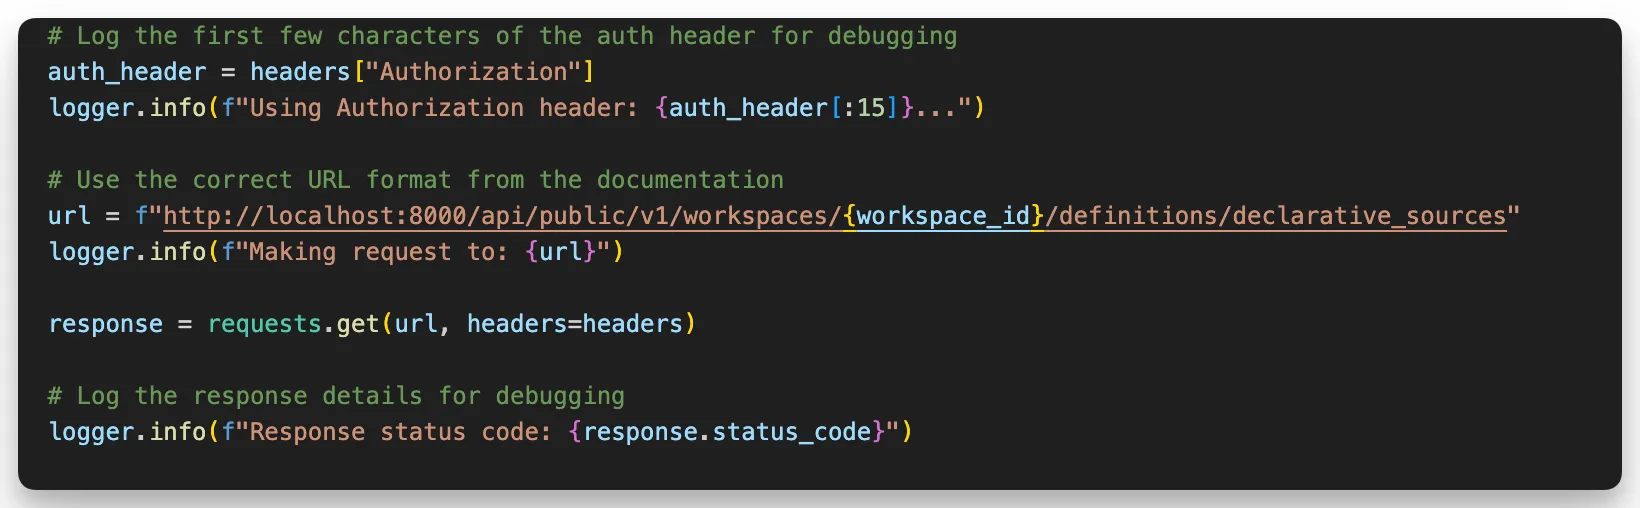Viewport: 1640px width, 508px height.
Task: Click the {workspace_id} placeholder in the URL
Action: [944, 216]
